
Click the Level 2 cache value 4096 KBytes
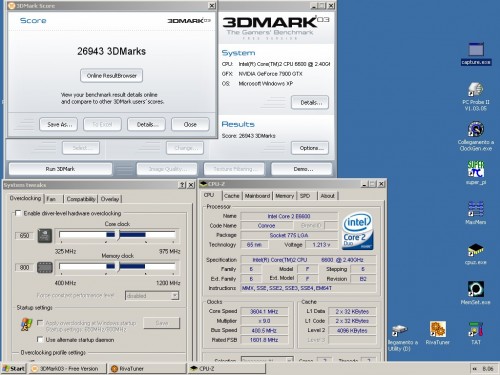(352, 330)
